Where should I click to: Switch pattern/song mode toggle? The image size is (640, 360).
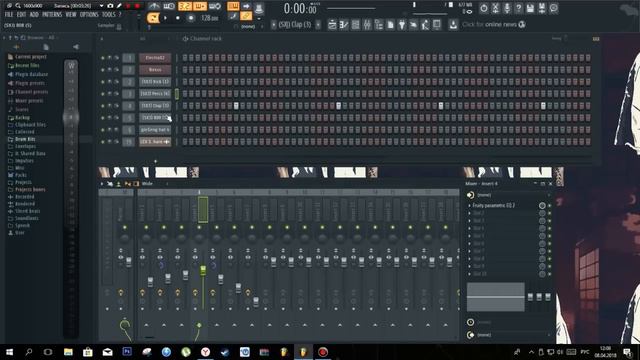(153, 18)
